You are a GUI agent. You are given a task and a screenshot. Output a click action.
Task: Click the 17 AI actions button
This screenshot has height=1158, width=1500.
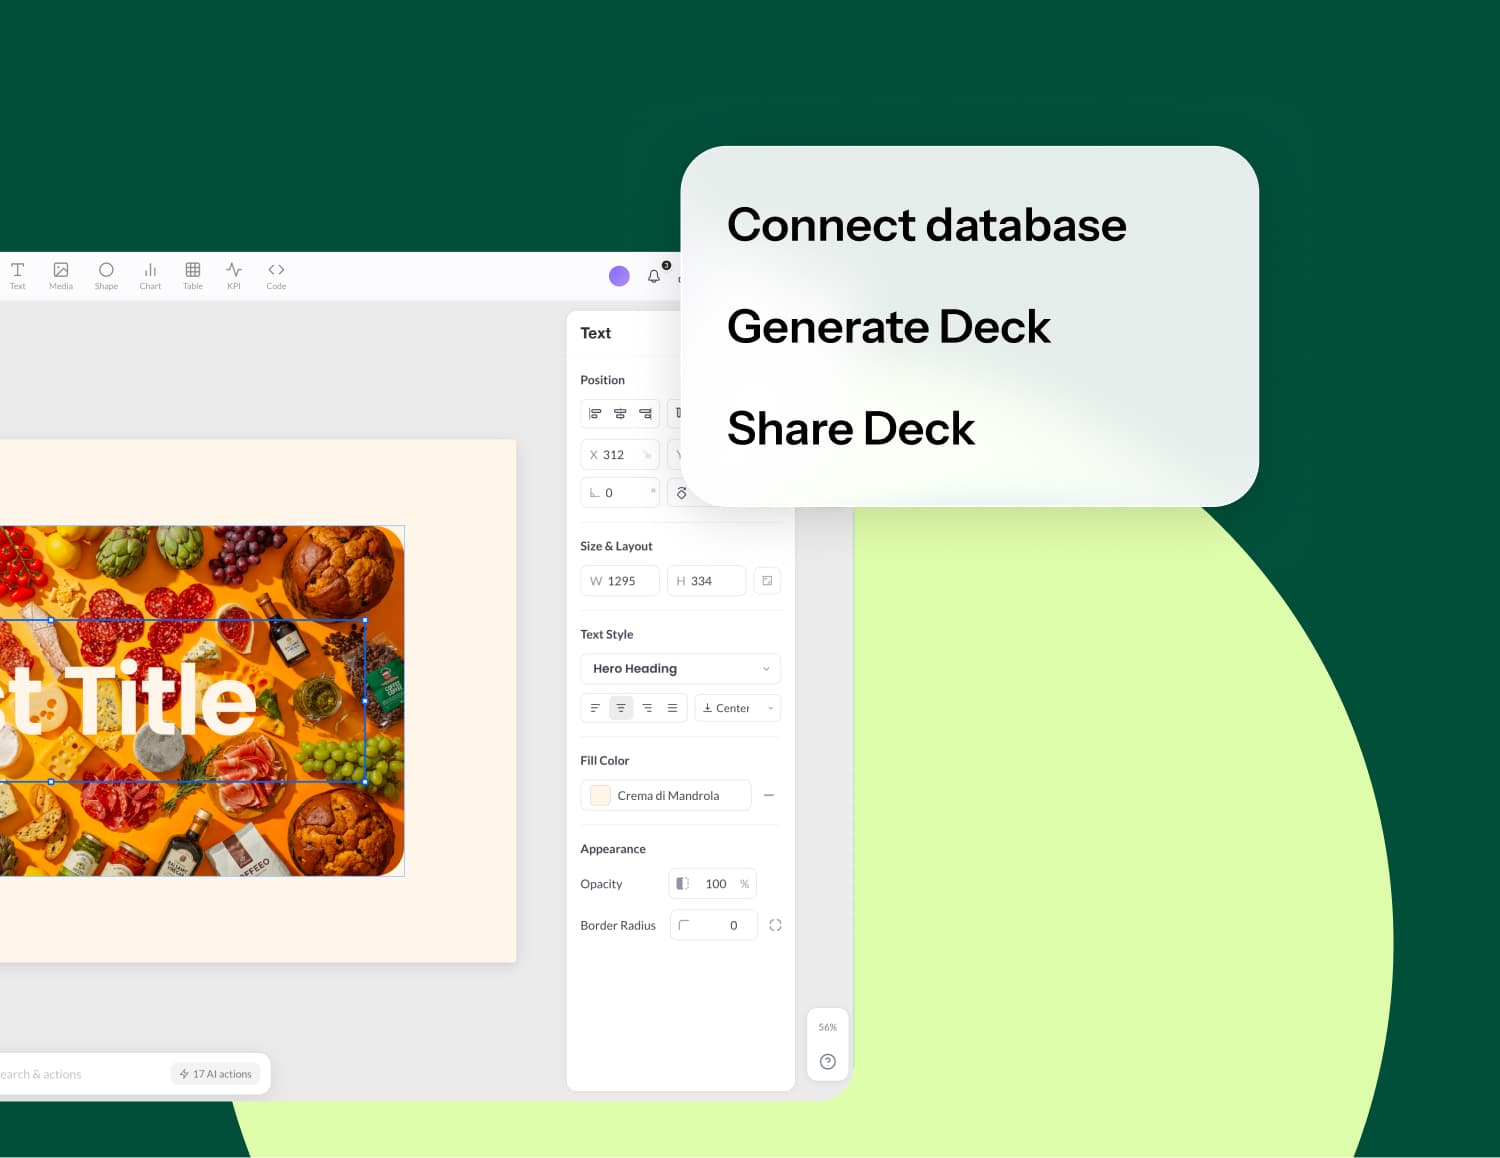coord(215,1074)
